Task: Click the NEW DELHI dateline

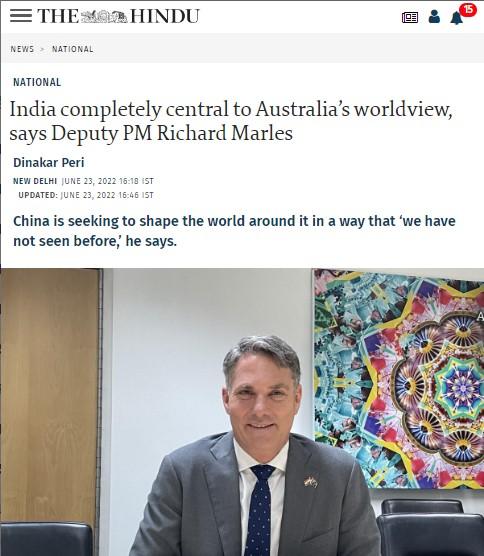Action: [x=35, y=181]
